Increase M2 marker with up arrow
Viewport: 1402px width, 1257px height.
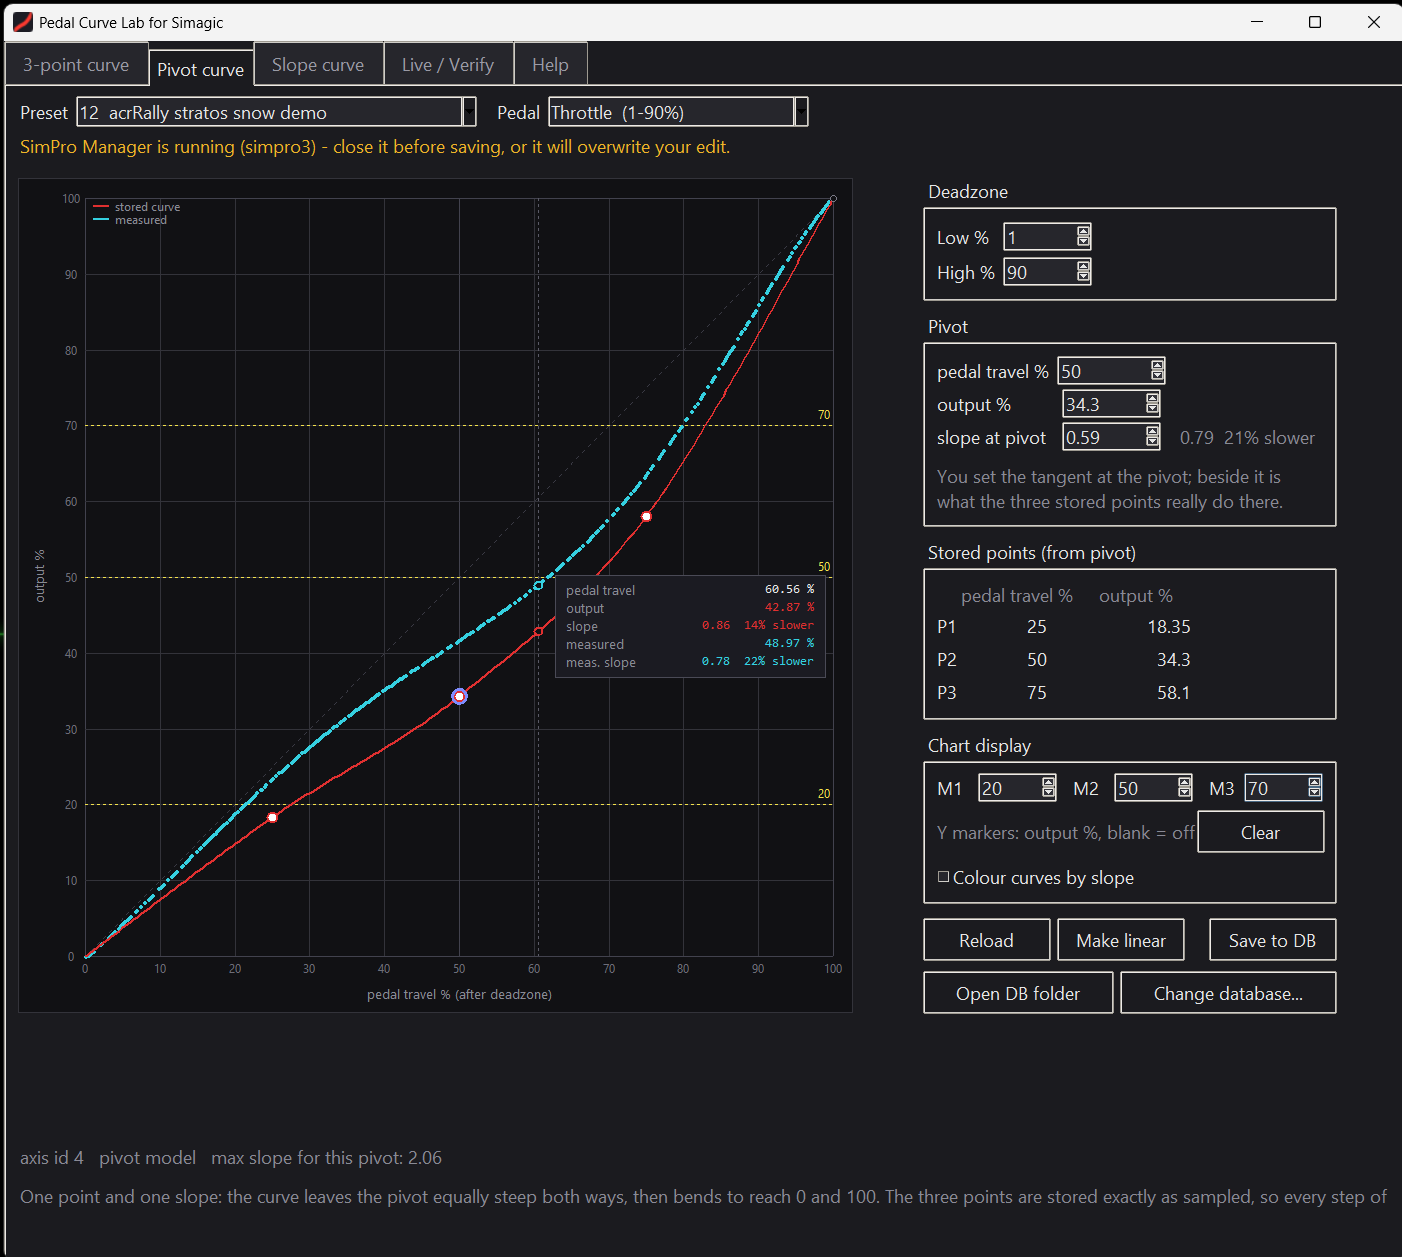click(1184, 783)
